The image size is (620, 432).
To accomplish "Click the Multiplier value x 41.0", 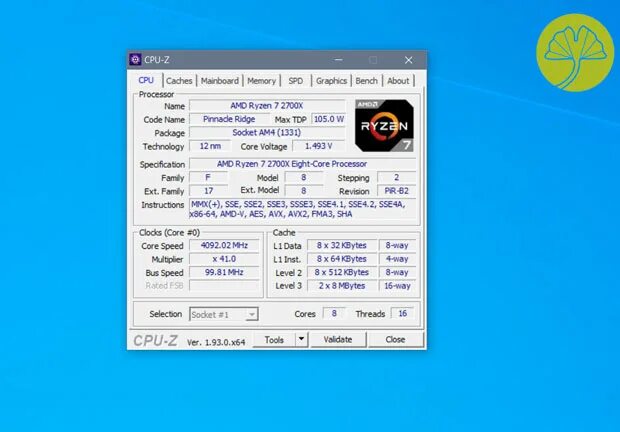I will point(224,259).
